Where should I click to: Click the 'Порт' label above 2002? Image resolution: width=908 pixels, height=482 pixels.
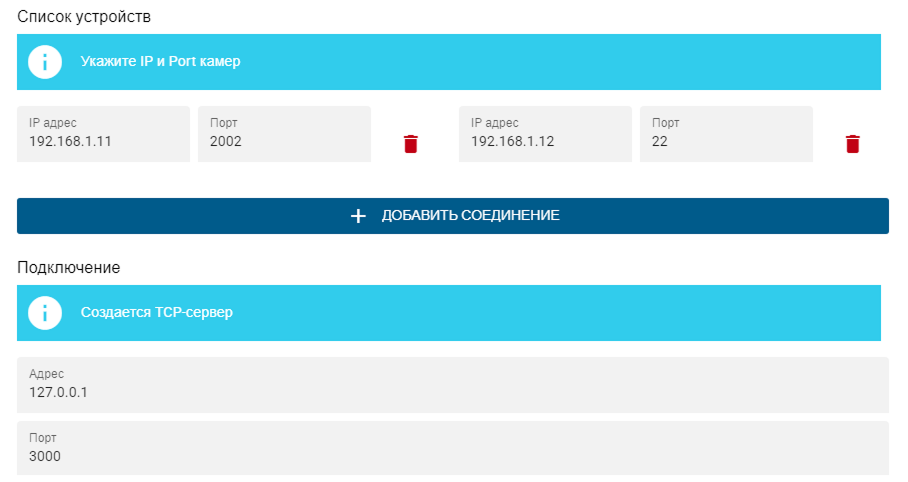[x=224, y=123]
